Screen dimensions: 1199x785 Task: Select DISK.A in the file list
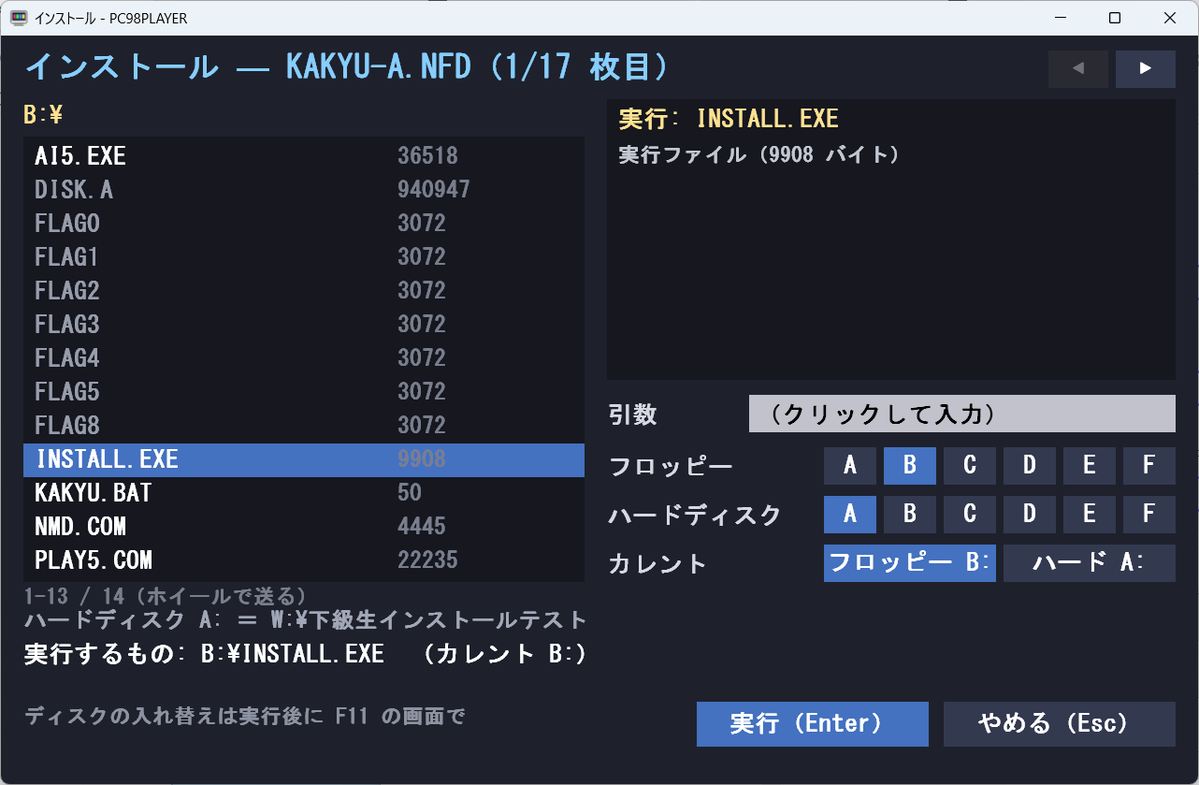(x=304, y=189)
